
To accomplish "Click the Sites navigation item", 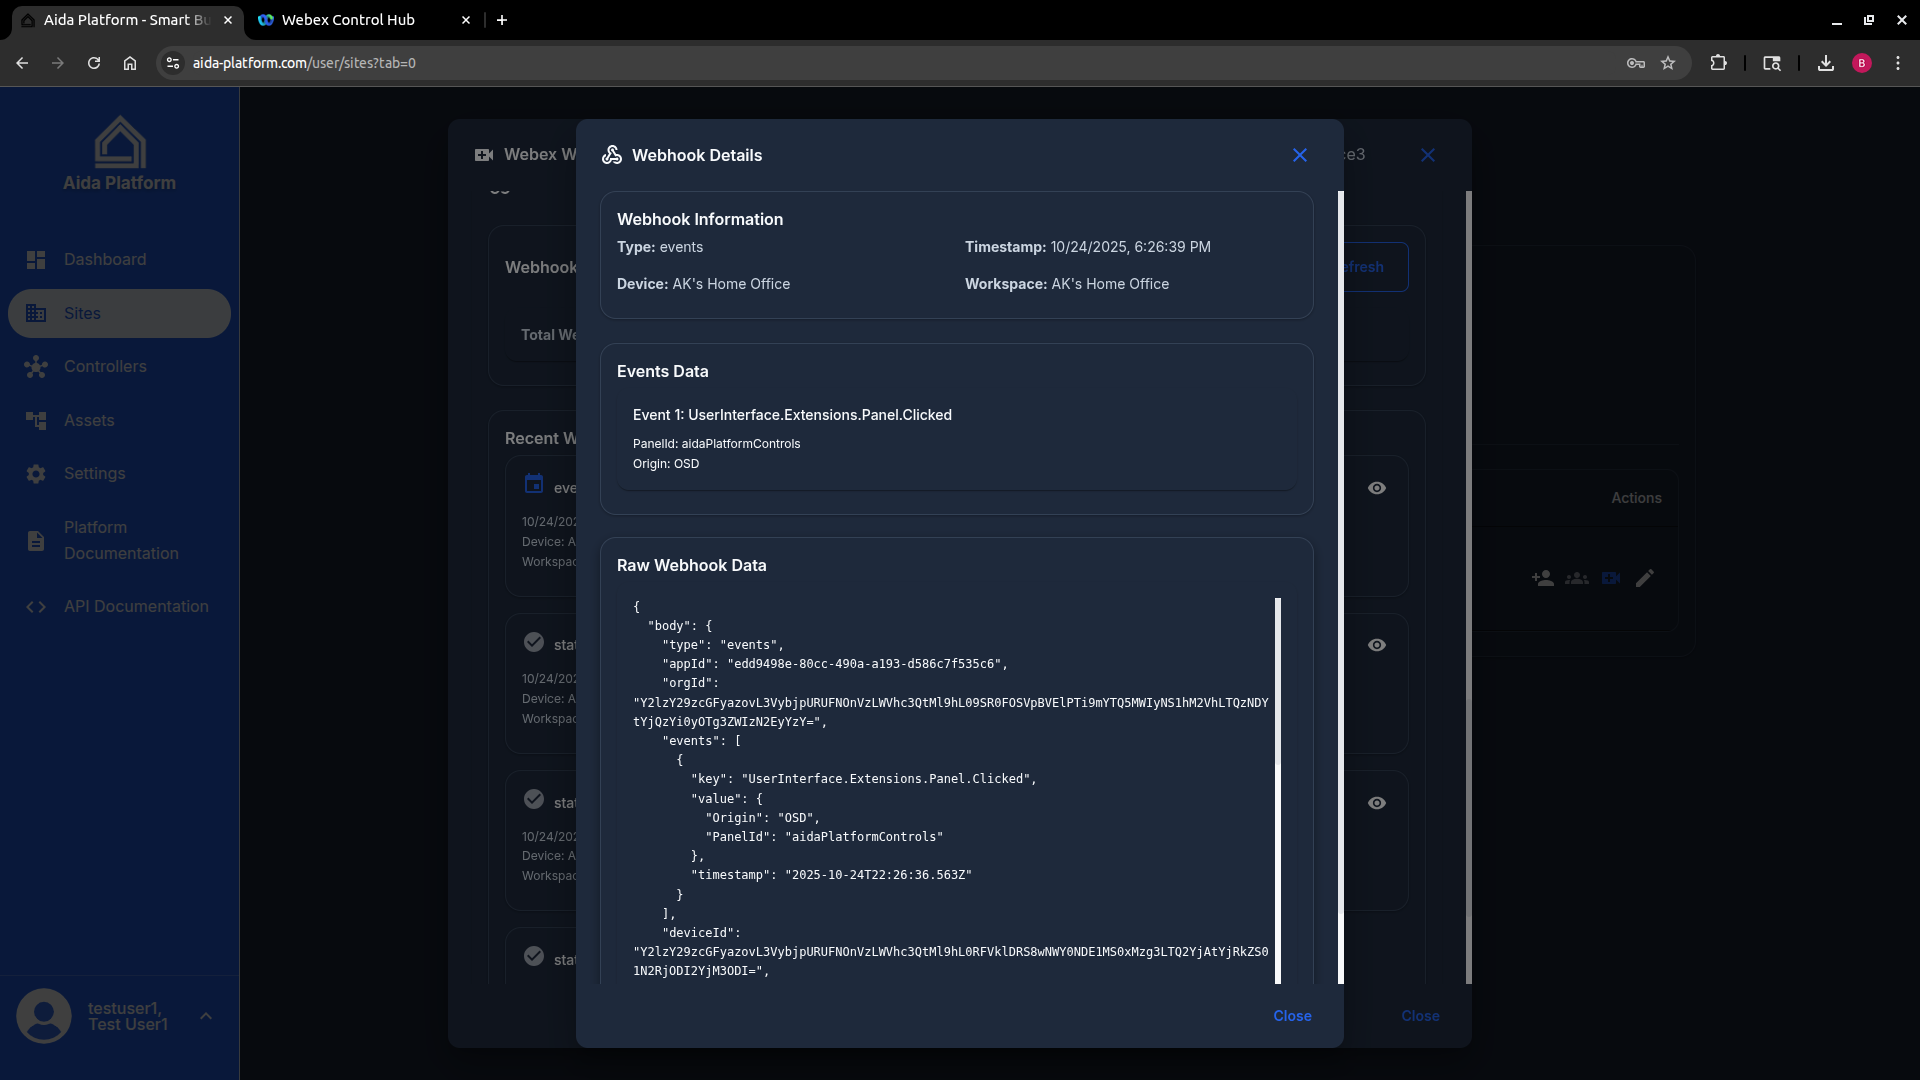I will click(x=82, y=313).
